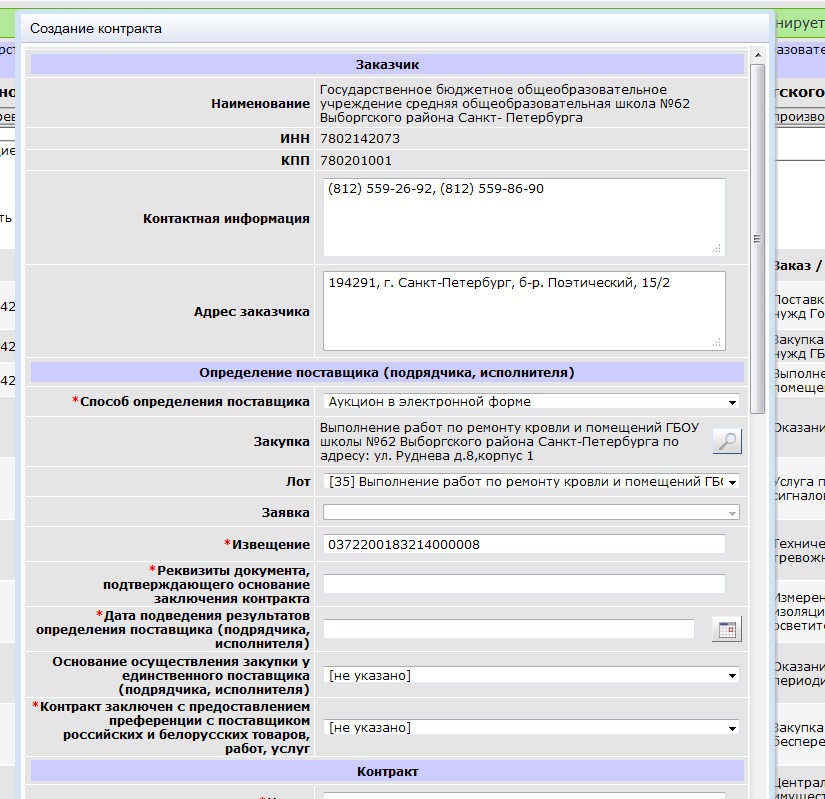Image resolution: width=825 pixels, height=799 pixels.
Task: Click the dialog vertical scrollbar thumb
Action: (758, 239)
